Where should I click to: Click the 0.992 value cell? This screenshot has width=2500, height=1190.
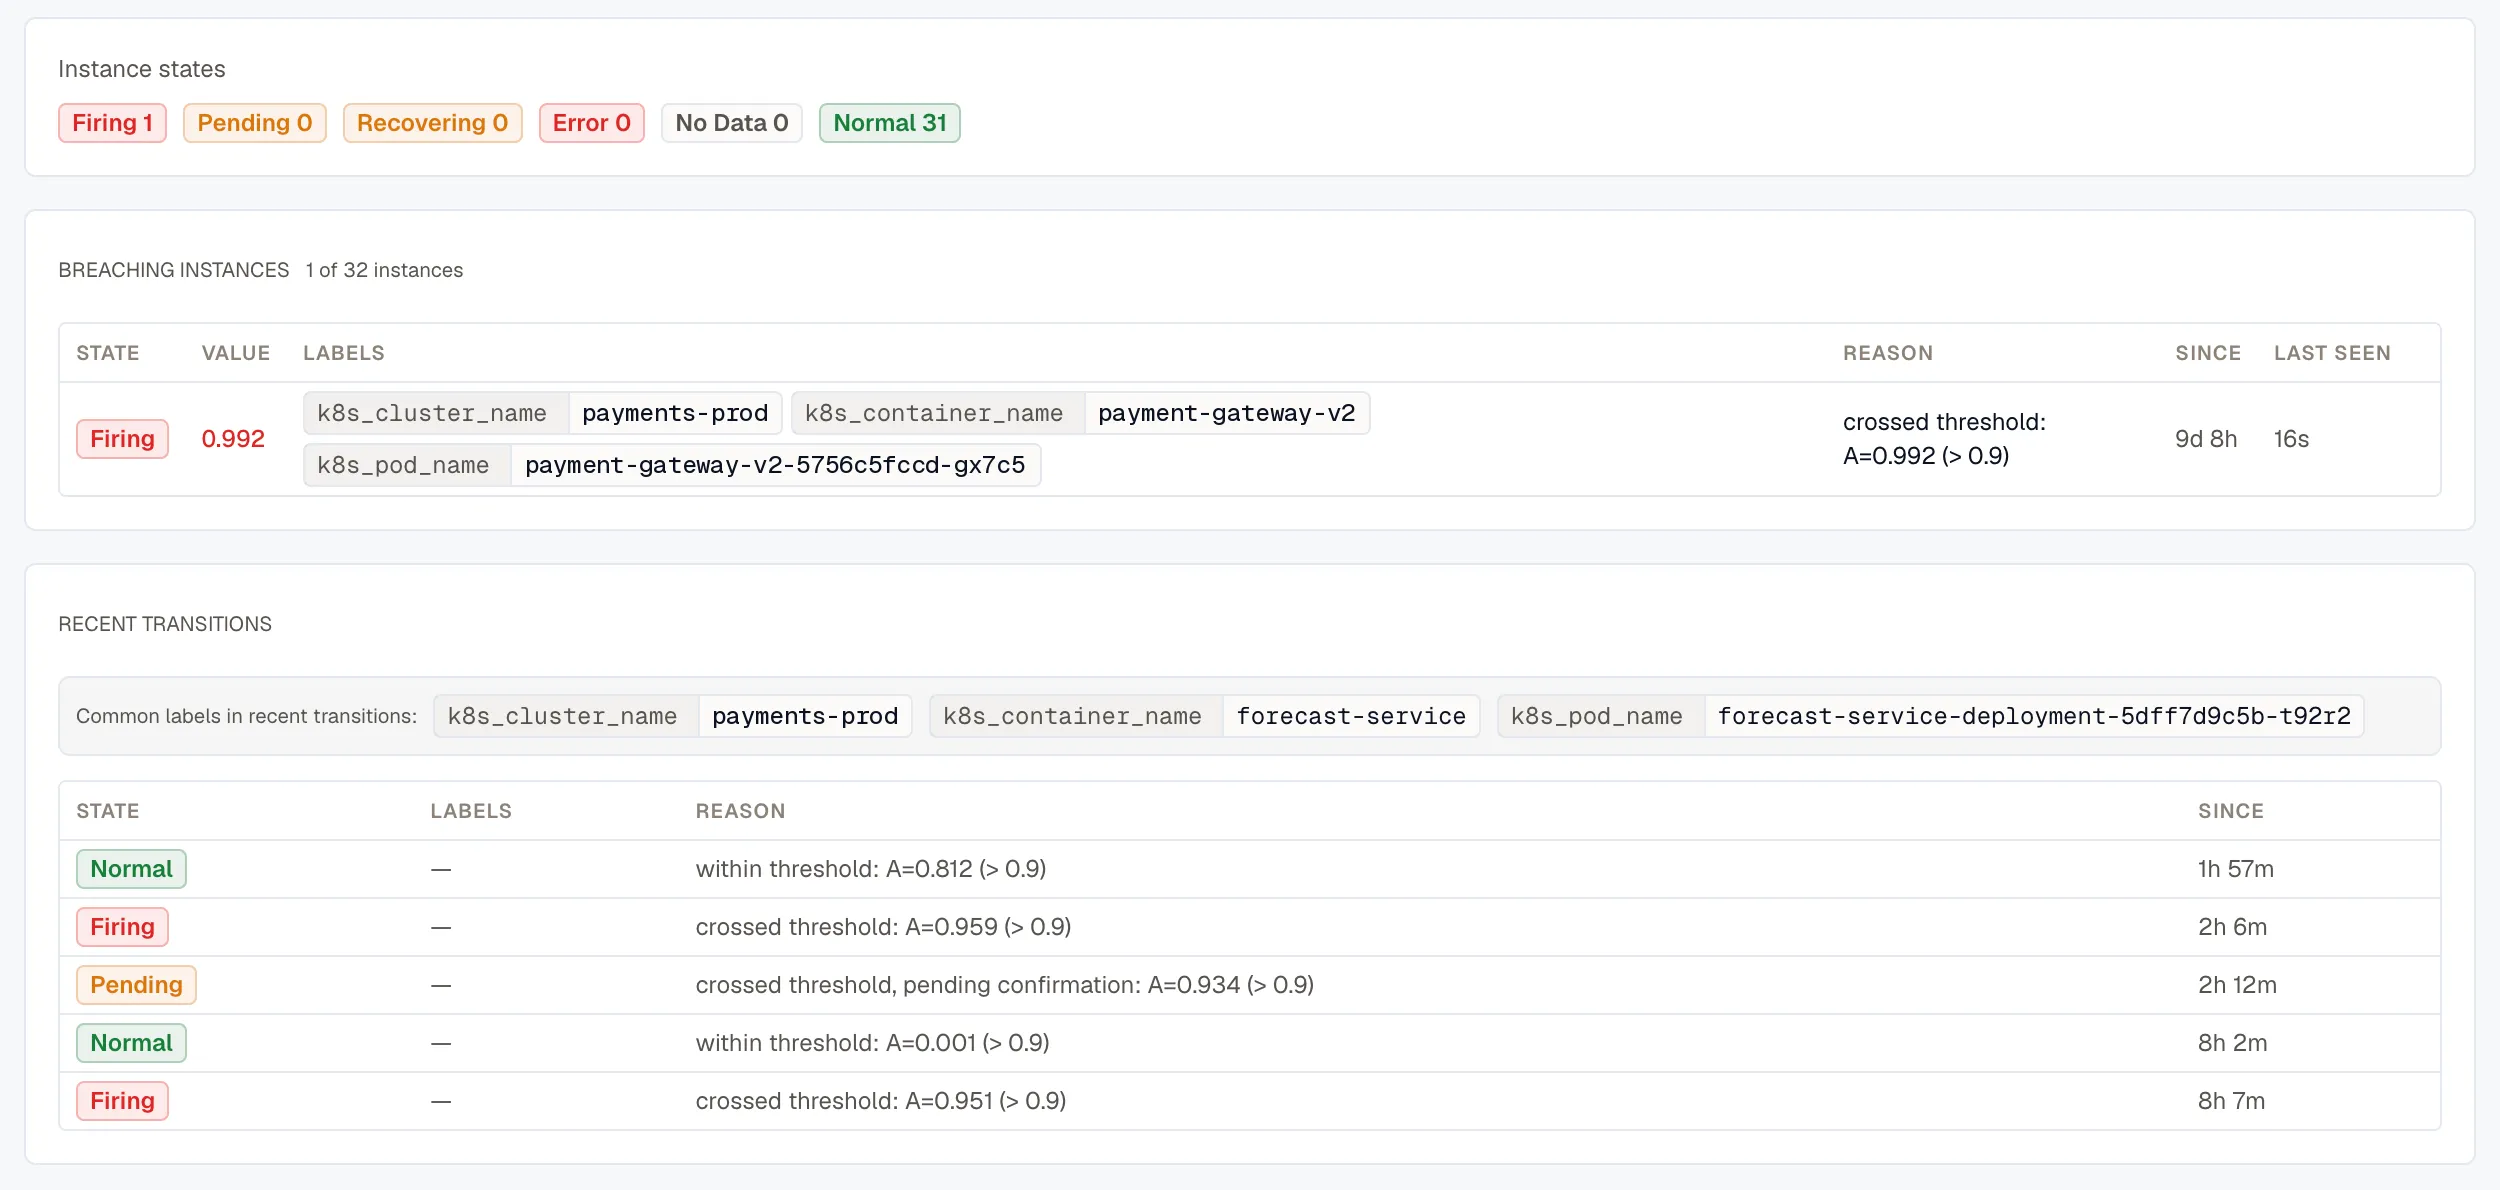233,439
